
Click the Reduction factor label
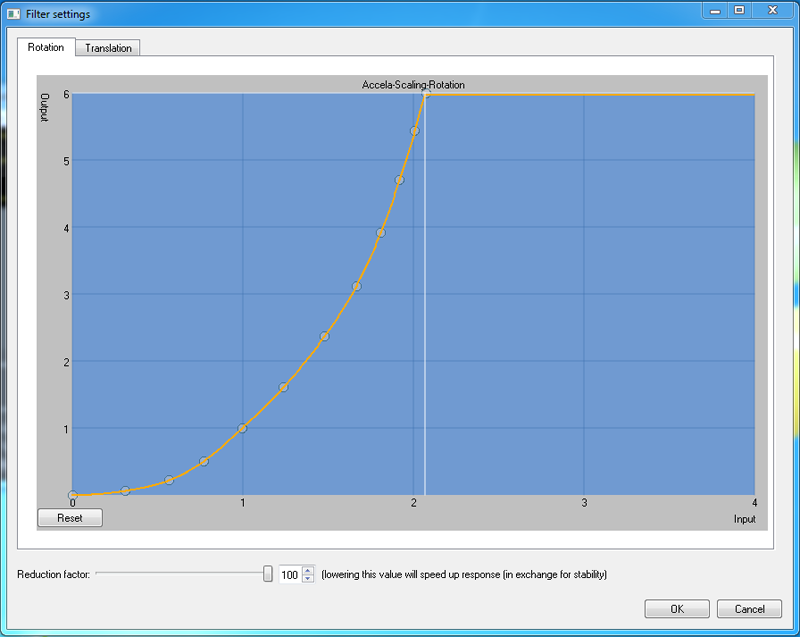tap(54, 574)
